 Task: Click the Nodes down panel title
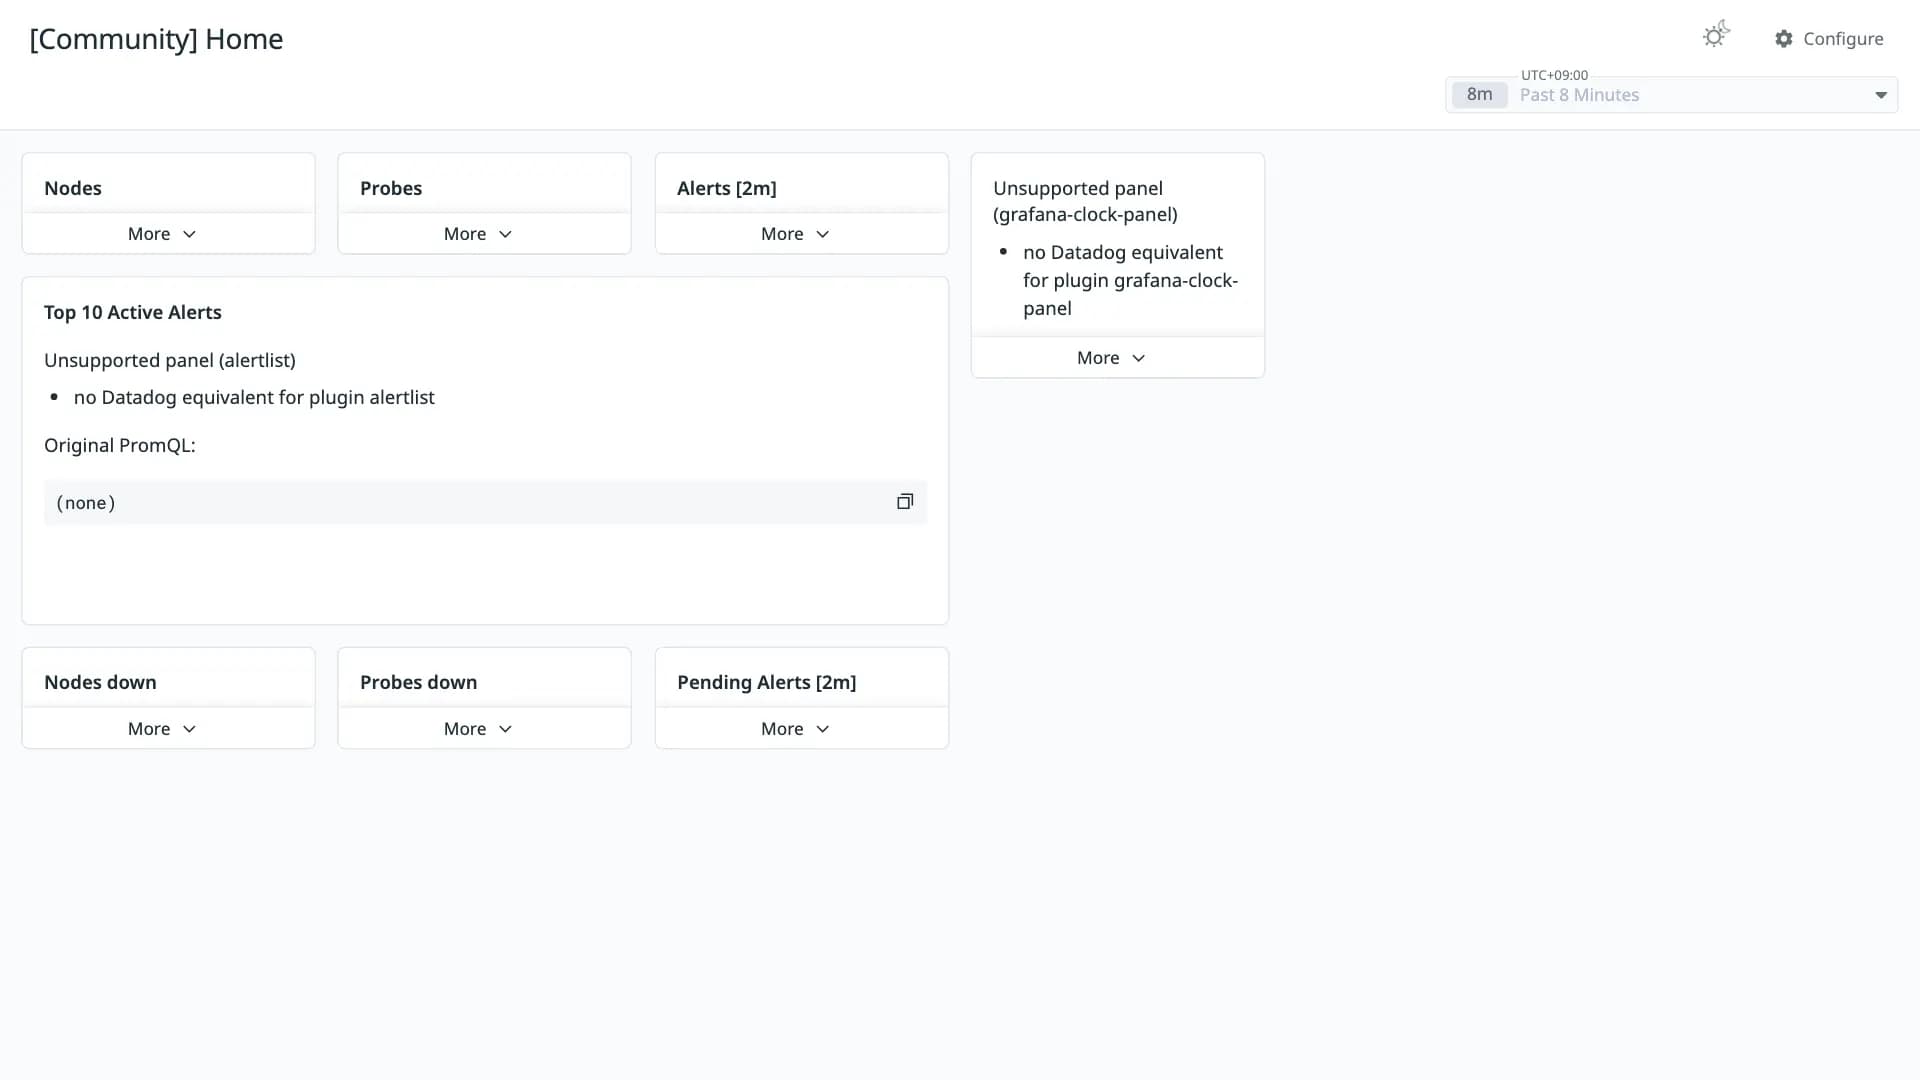click(x=100, y=682)
